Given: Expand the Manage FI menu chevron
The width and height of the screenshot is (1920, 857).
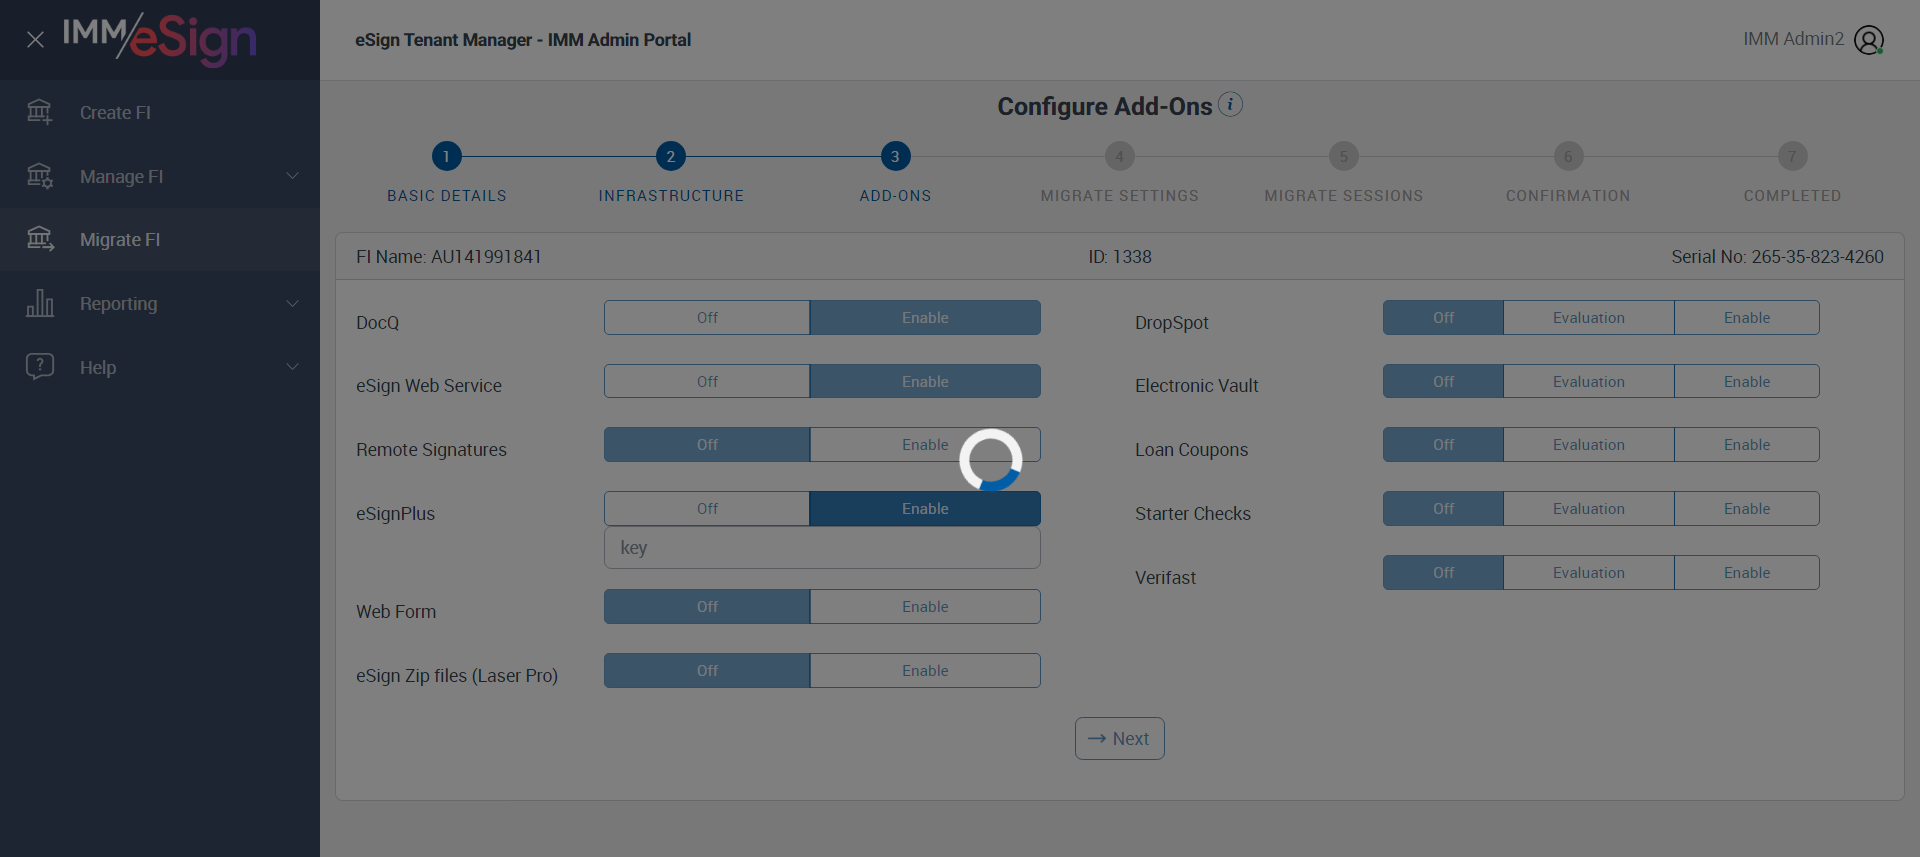Looking at the screenshot, I should click(x=292, y=176).
